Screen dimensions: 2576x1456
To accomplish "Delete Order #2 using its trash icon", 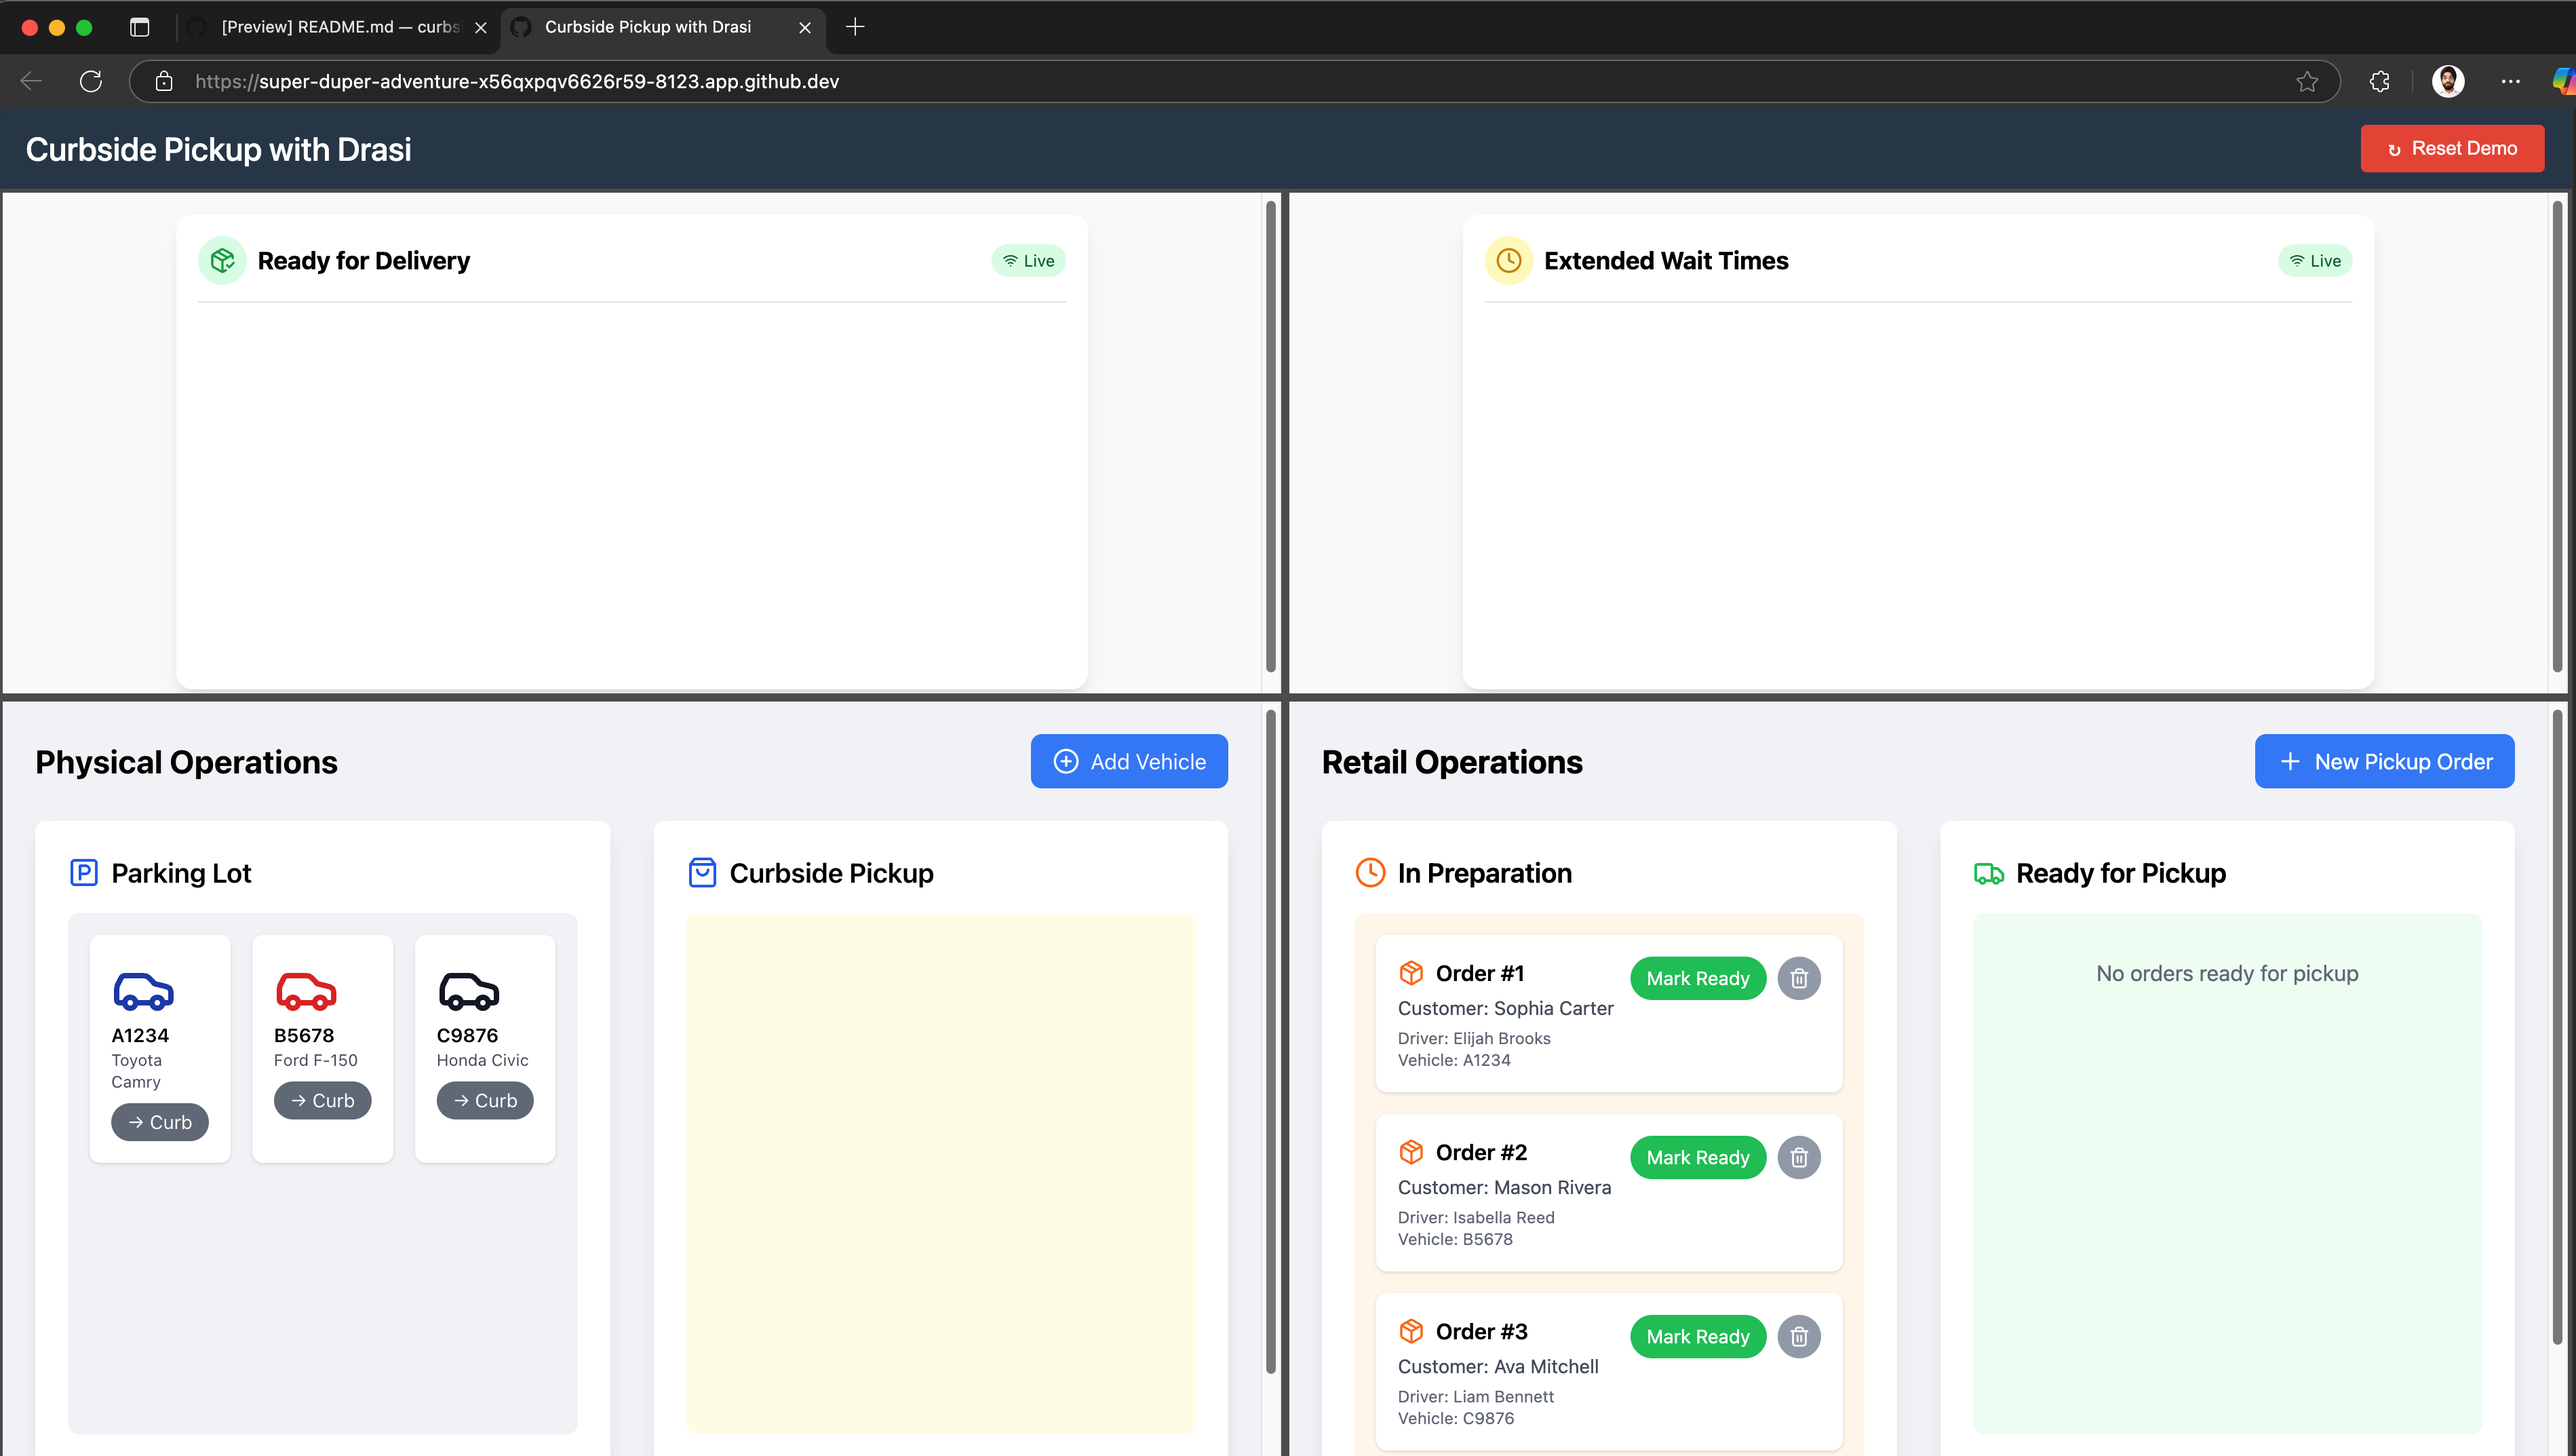I will click(1799, 1157).
